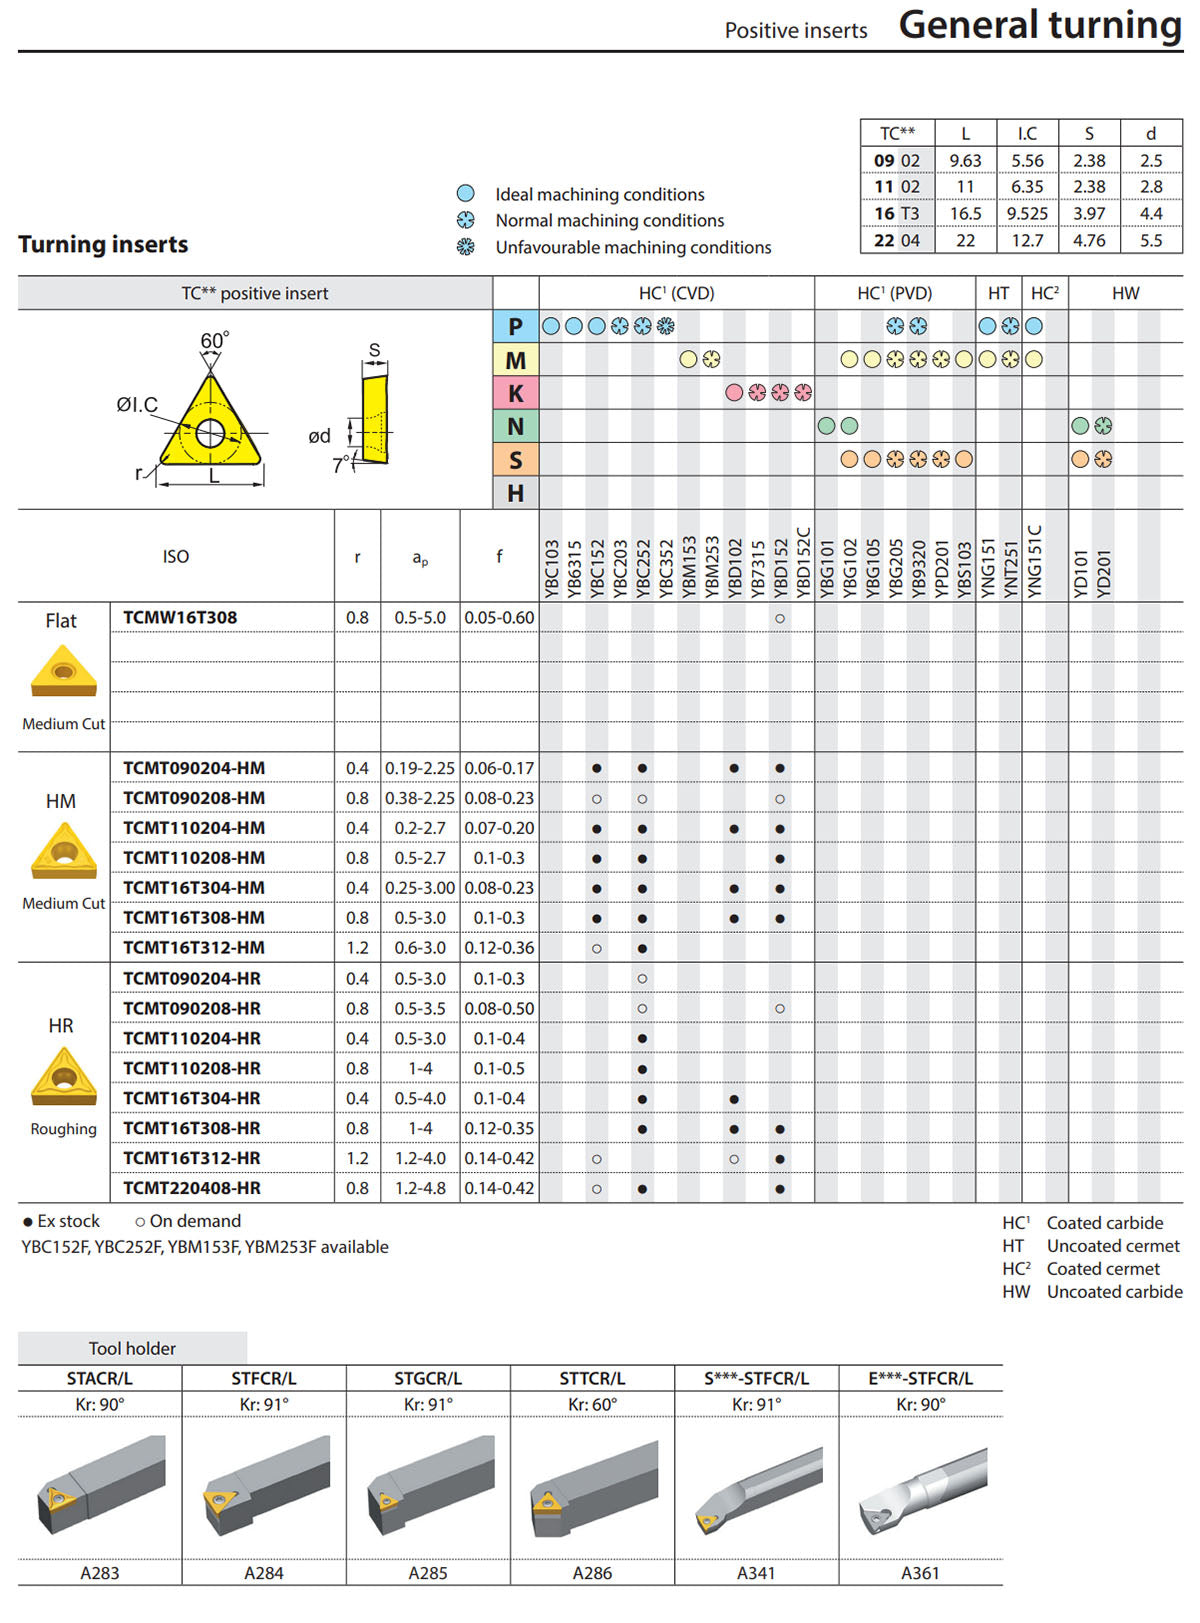Viewport: 1200px width, 1623px height.
Task: Click the stock dot in the TCMT110204-HR row
Action: [x=642, y=1039]
